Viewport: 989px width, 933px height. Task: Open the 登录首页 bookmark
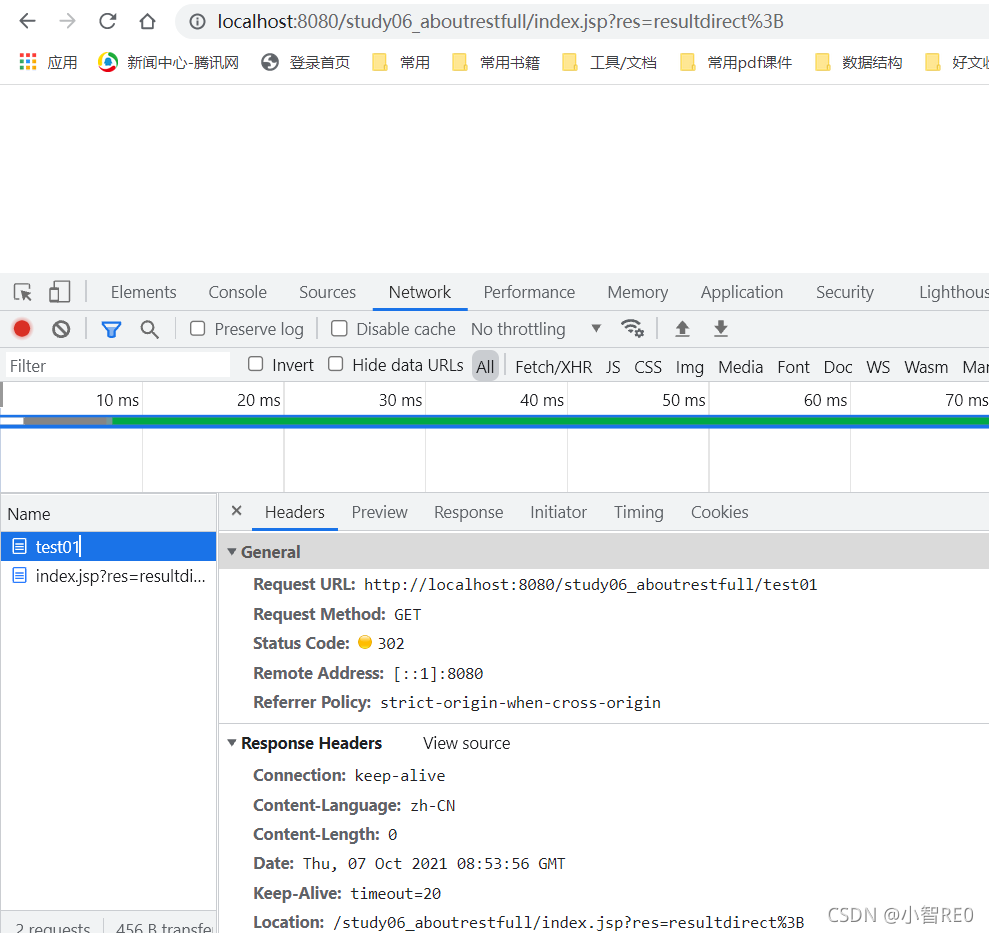pyautogui.click(x=306, y=62)
